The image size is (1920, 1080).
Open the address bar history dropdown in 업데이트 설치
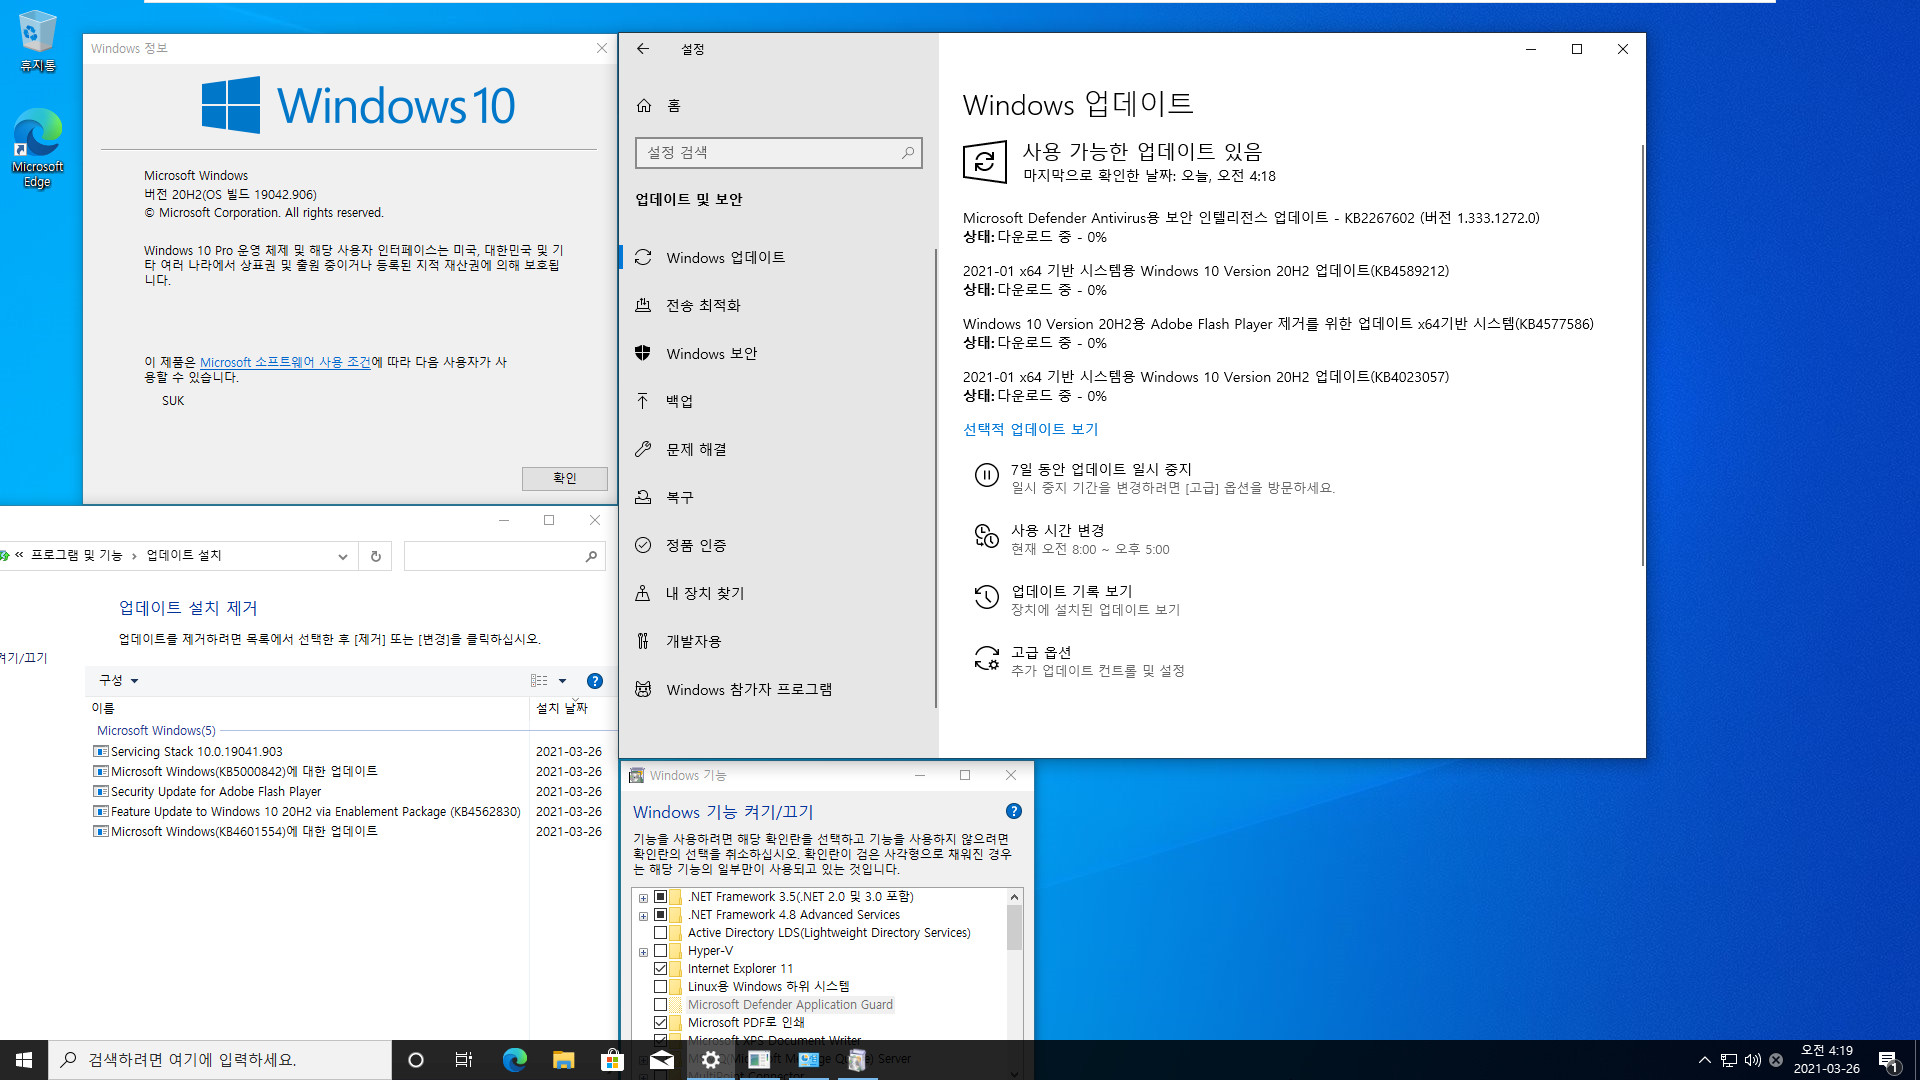pyautogui.click(x=342, y=557)
